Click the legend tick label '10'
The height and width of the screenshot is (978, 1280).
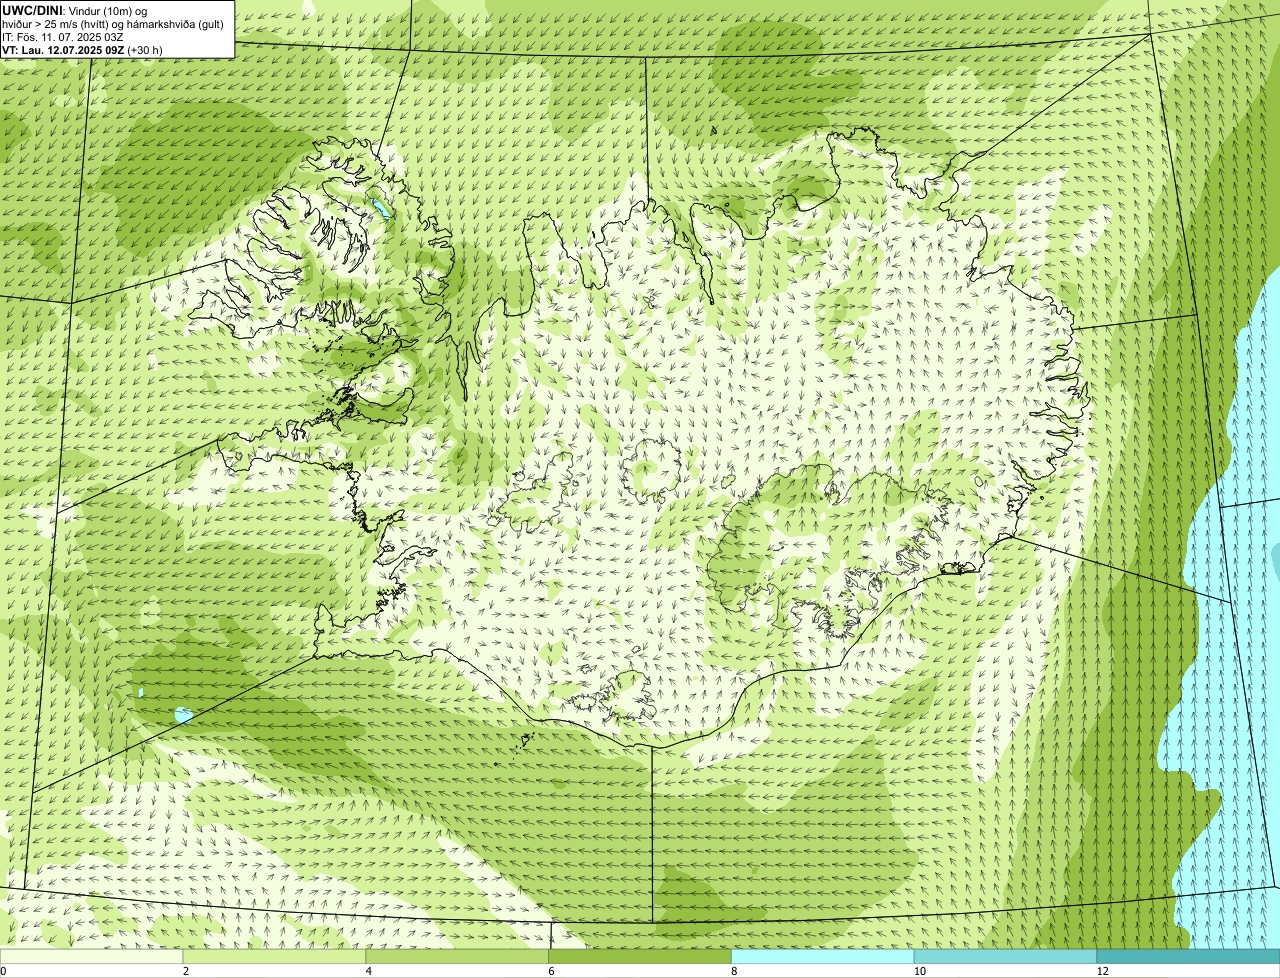pos(919,971)
